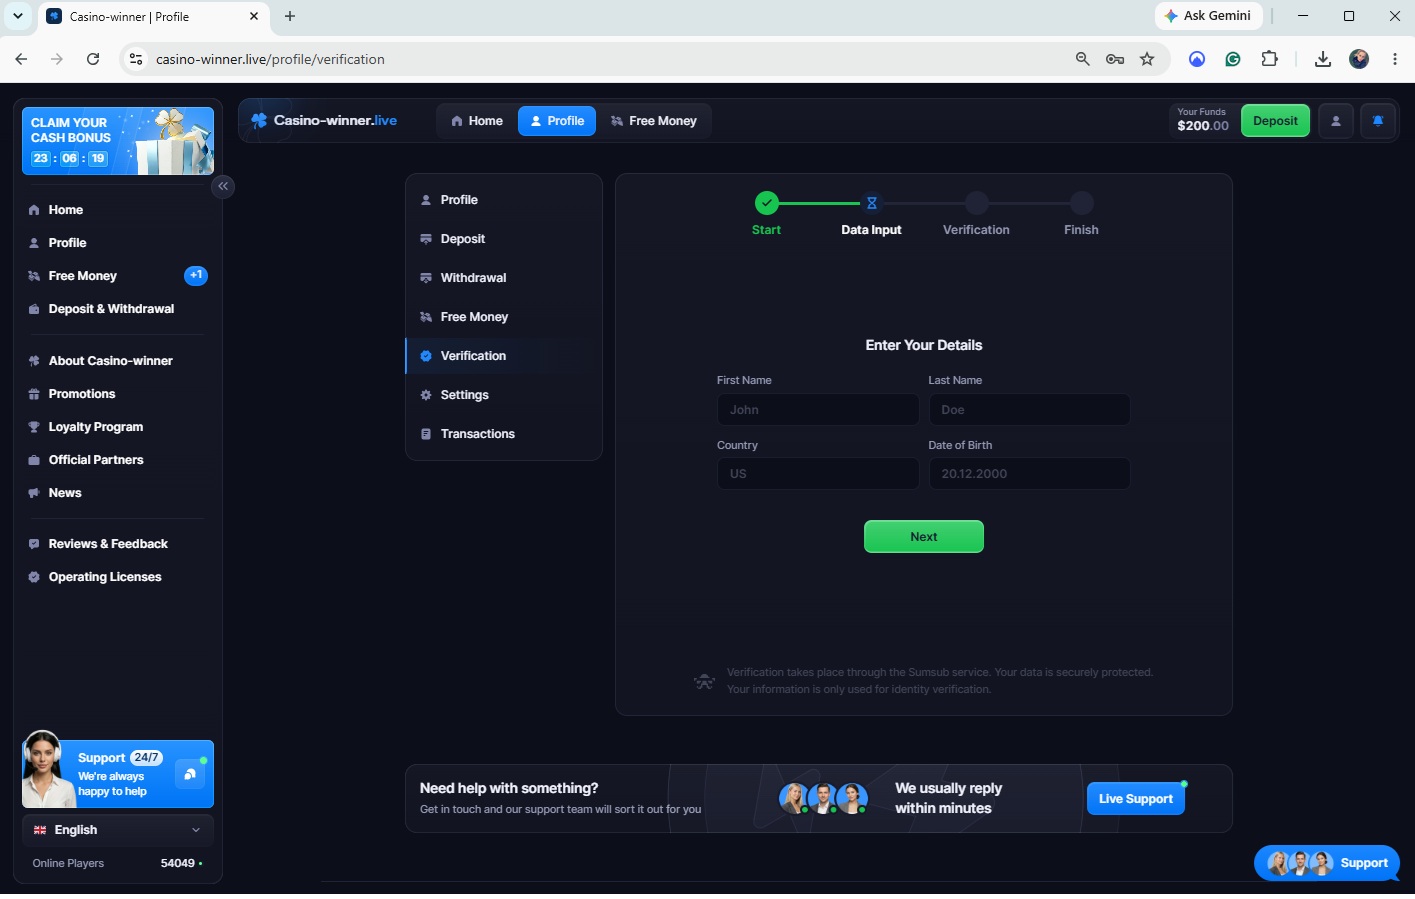
Task: Open About Casino-winner page
Action: coord(110,361)
